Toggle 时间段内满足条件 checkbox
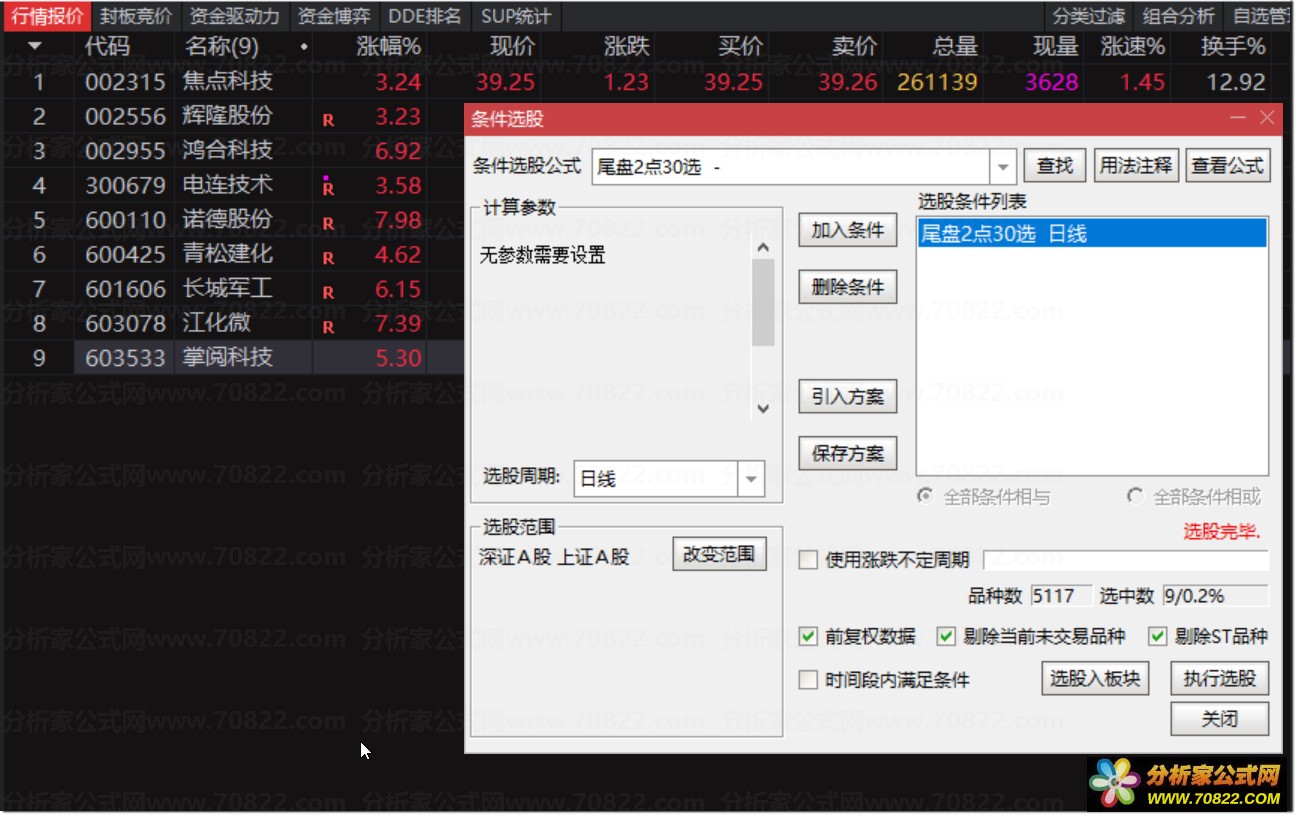Image resolution: width=1297 pixels, height=815 pixels. point(808,680)
